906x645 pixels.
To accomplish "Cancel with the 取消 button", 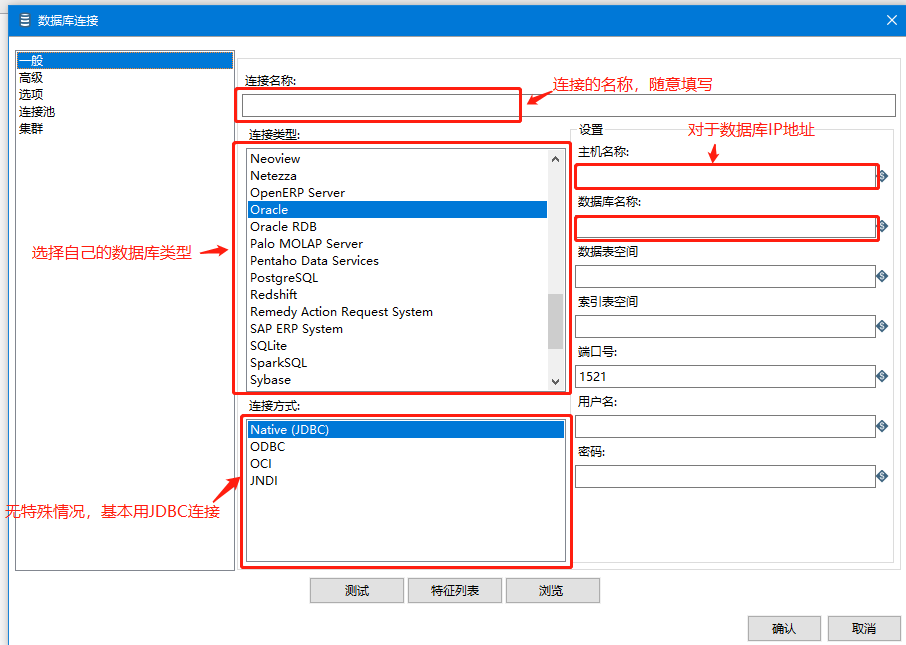I will click(x=864, y=628).
